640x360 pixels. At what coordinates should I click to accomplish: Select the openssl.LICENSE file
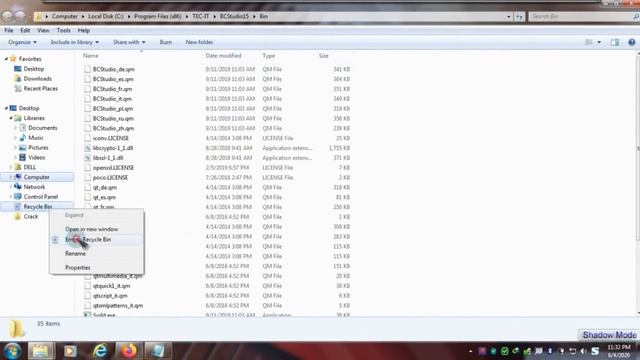click(113, 167)
